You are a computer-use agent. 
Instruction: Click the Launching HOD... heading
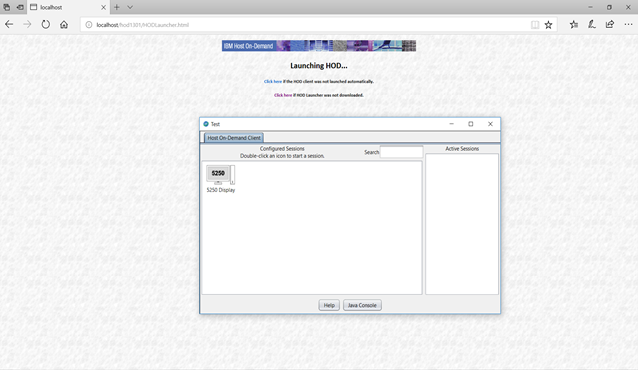pyautogui.click(x=319, y=66)
